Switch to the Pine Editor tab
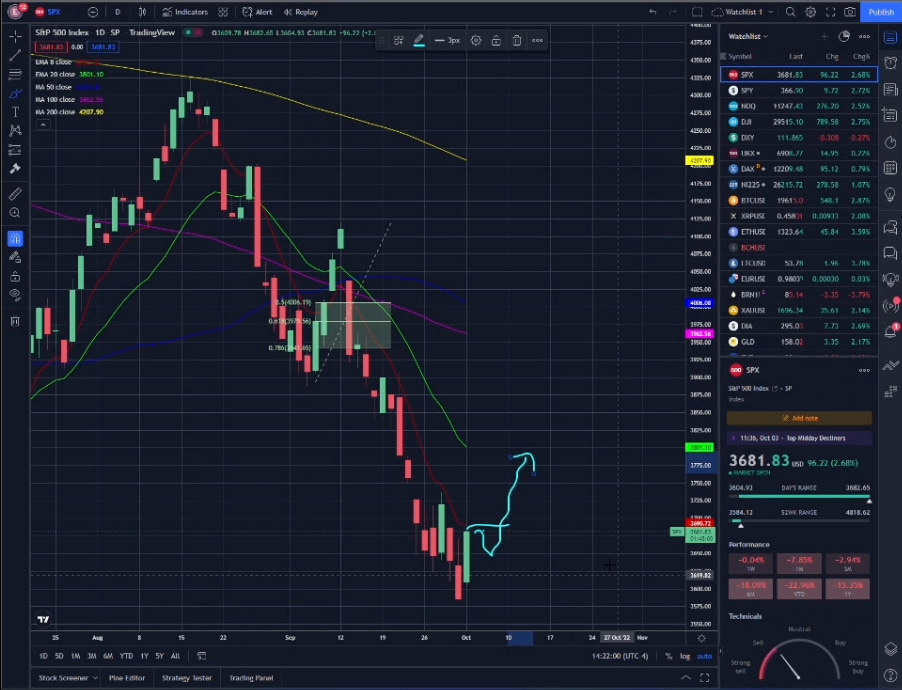Image resolution: width=902 pixels, height=690 pixels. 130,677
